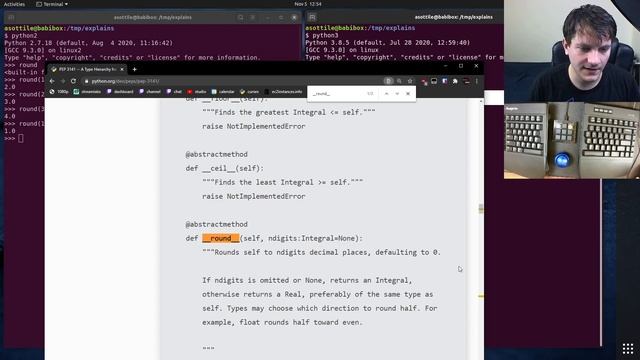The width and height of the screenshot is (640, 360).
Task: Open the chat bookmark
Action: point(174,92)
